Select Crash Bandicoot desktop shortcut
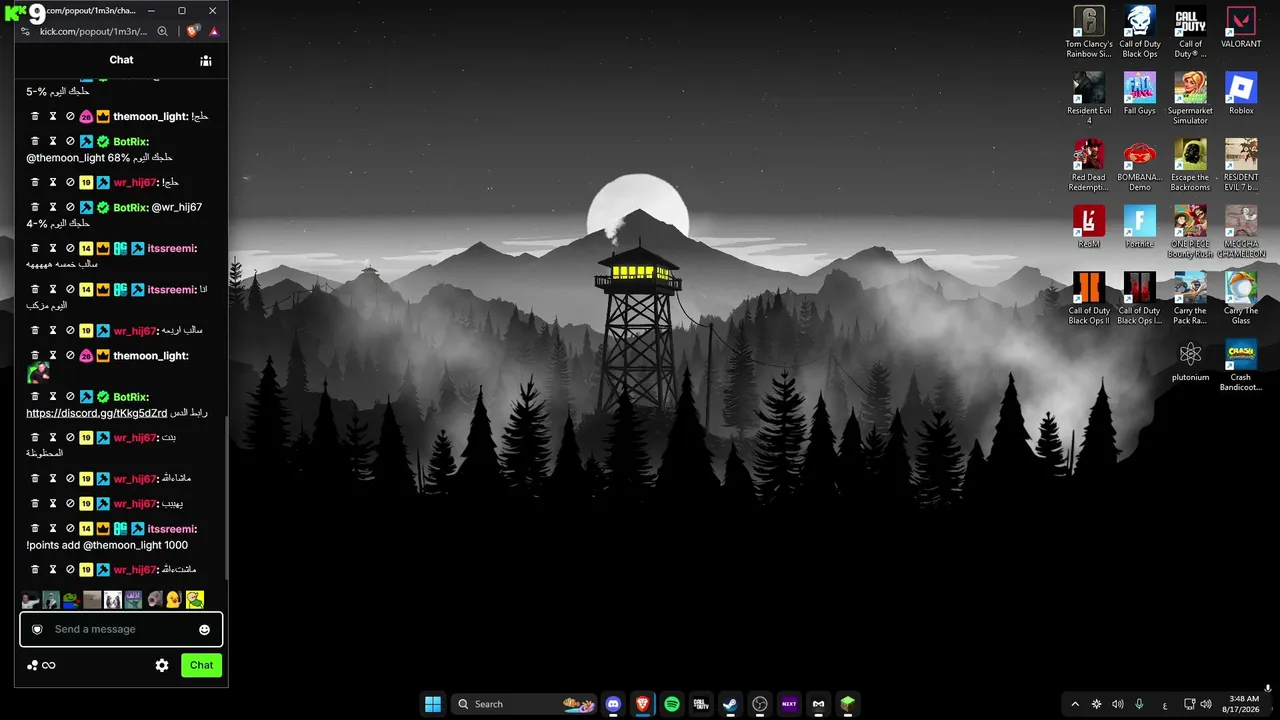Image resolution: width=1280 pixels, height=720 pixels. tap(1241, 366)
